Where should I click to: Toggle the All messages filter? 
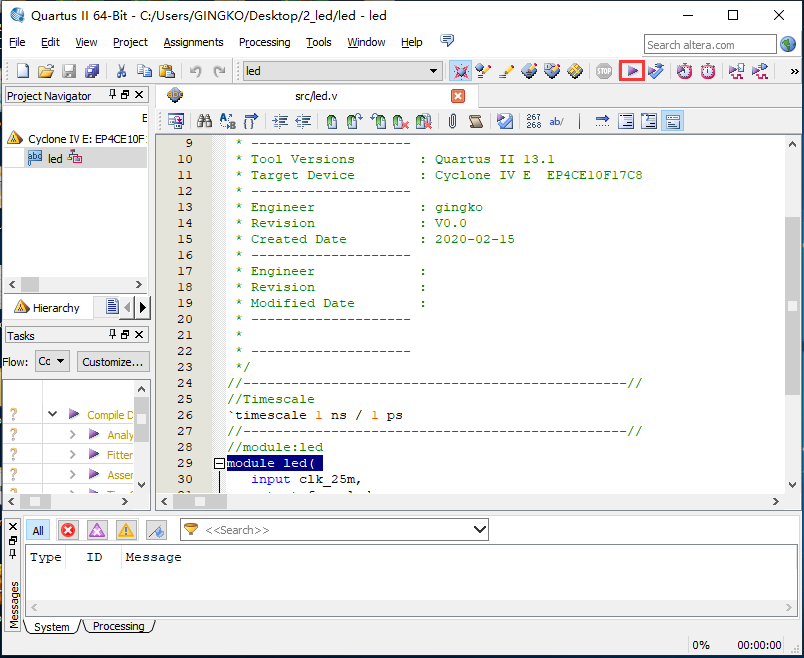pos(38,530)
